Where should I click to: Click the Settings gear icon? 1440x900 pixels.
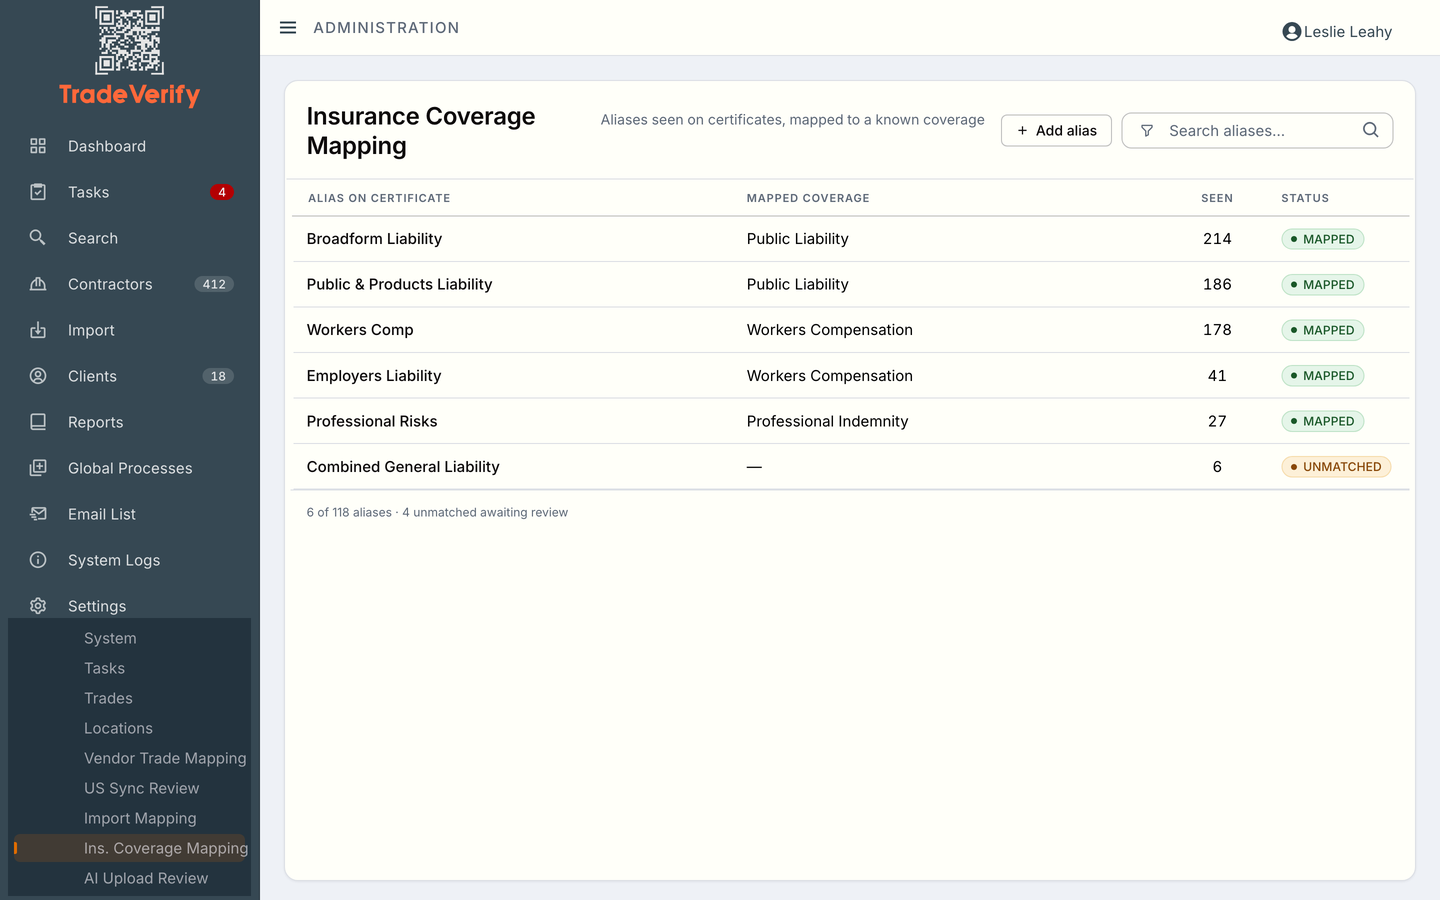coord(38,606)
